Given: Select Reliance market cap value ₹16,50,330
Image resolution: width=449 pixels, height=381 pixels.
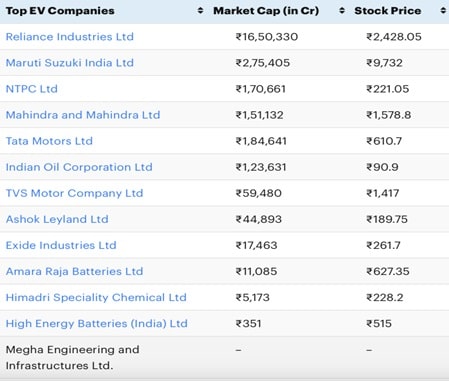Looking at the screenshot, I should coord(267,37).
